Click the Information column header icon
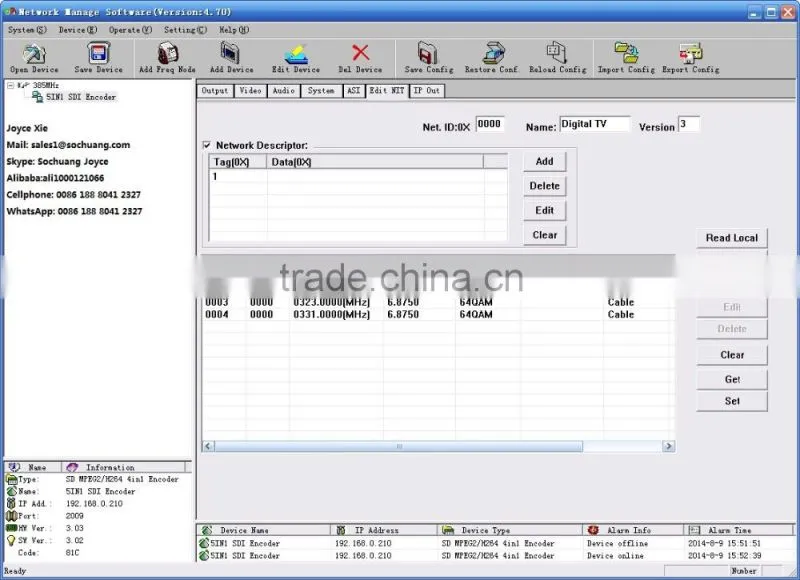Screen dimensions: 800x580 coord(72,467)
